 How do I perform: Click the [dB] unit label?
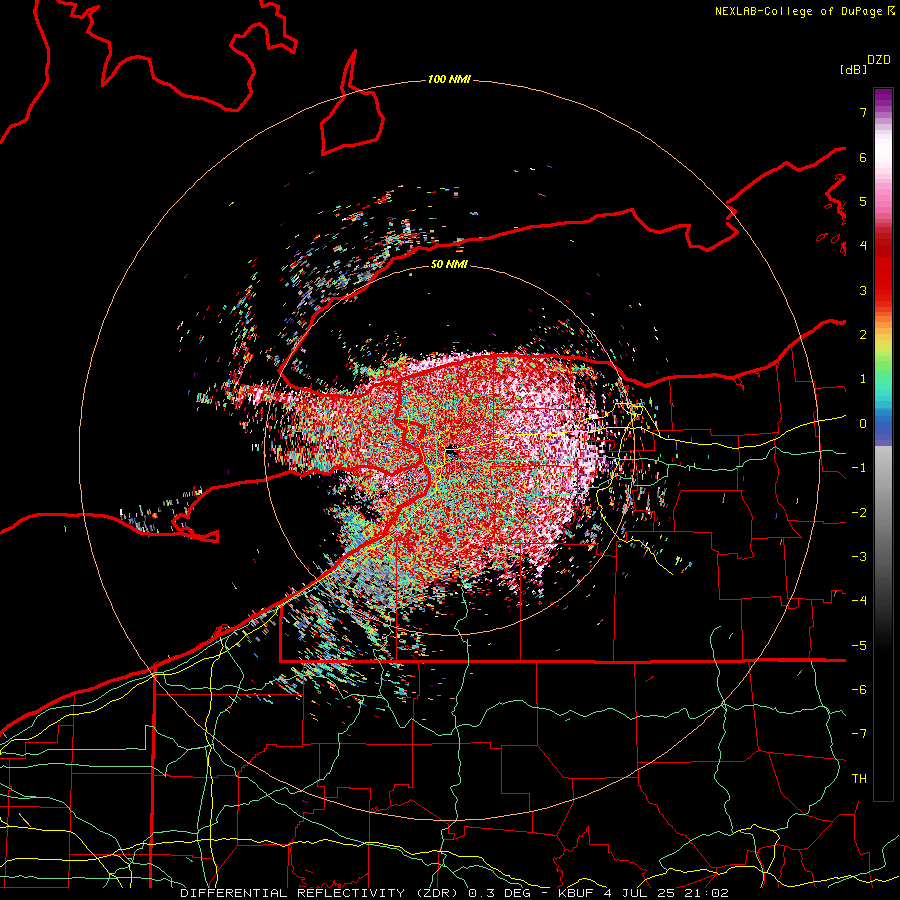click(853, 69)
